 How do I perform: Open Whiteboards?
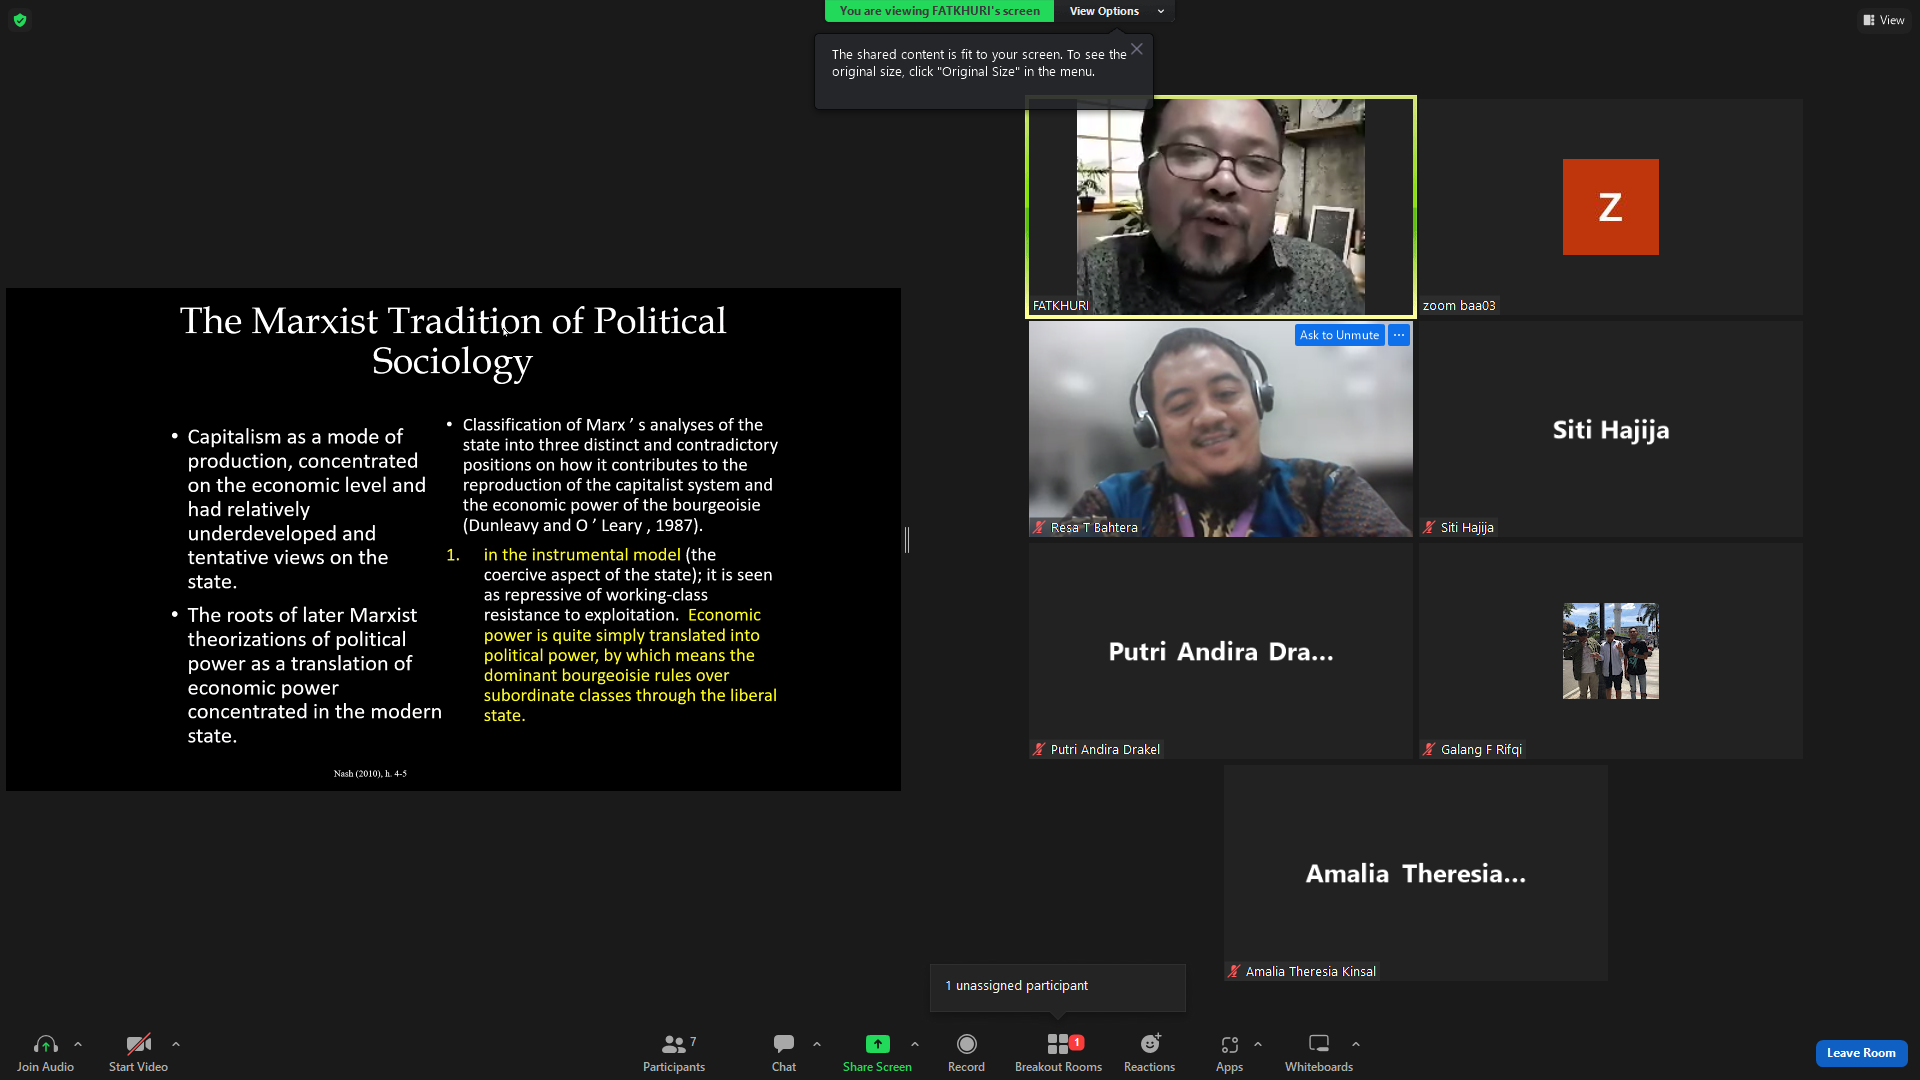coord(1319,1053)
